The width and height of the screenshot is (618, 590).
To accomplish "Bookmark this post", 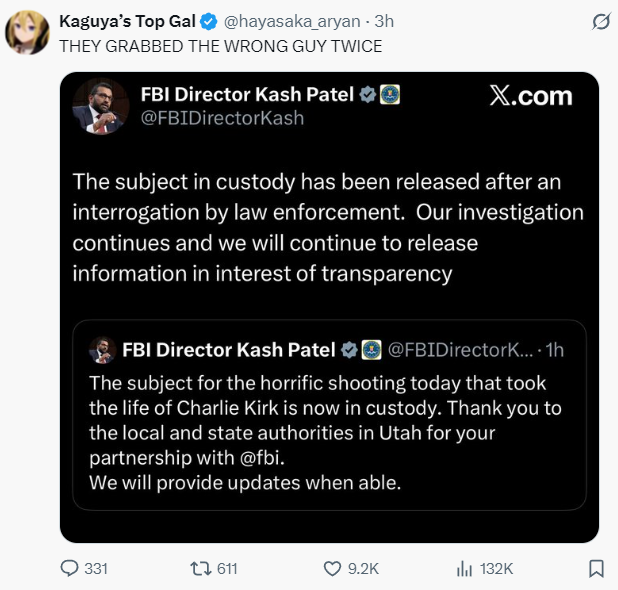I will coord(596,569).
